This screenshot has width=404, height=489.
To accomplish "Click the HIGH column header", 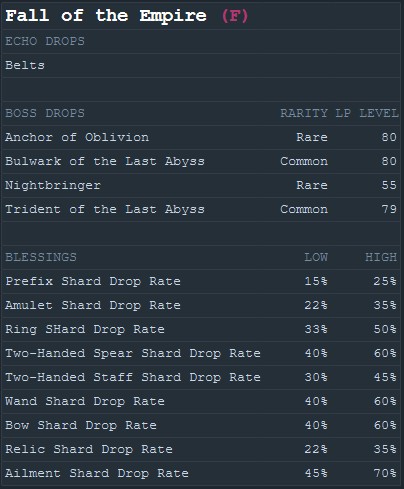I will click(381, 257).
